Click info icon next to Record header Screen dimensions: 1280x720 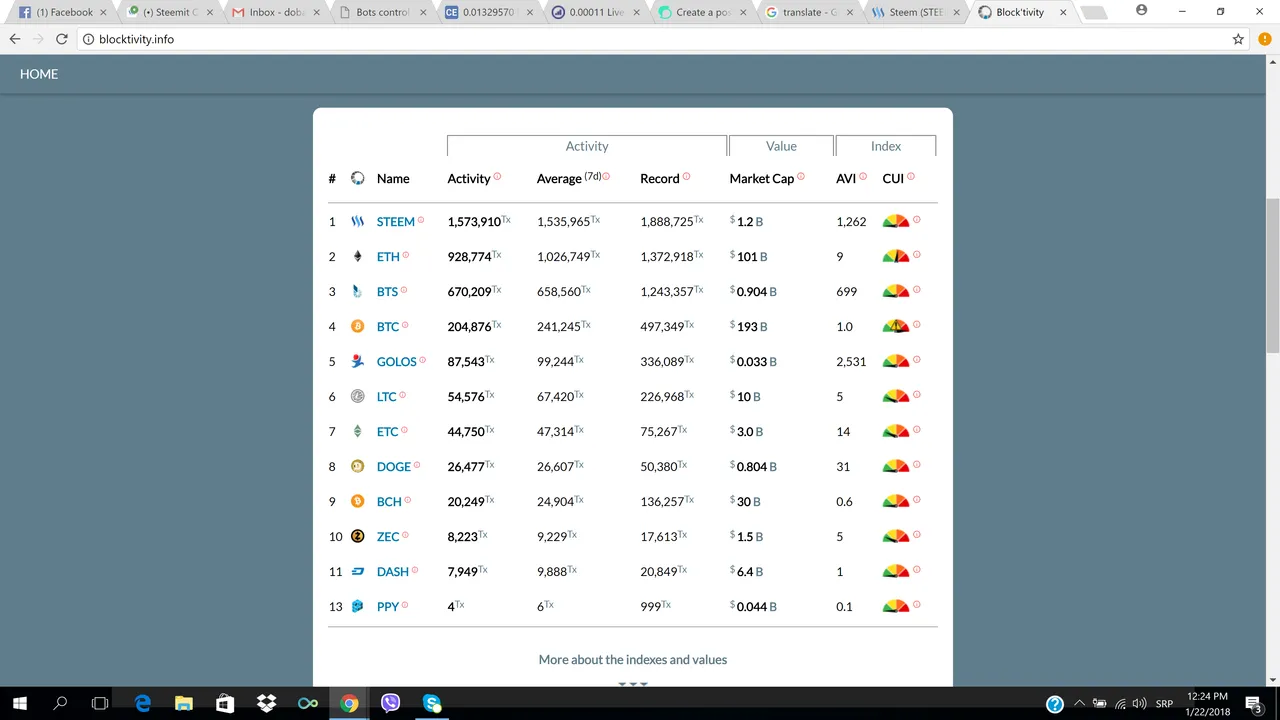point(687,176)
